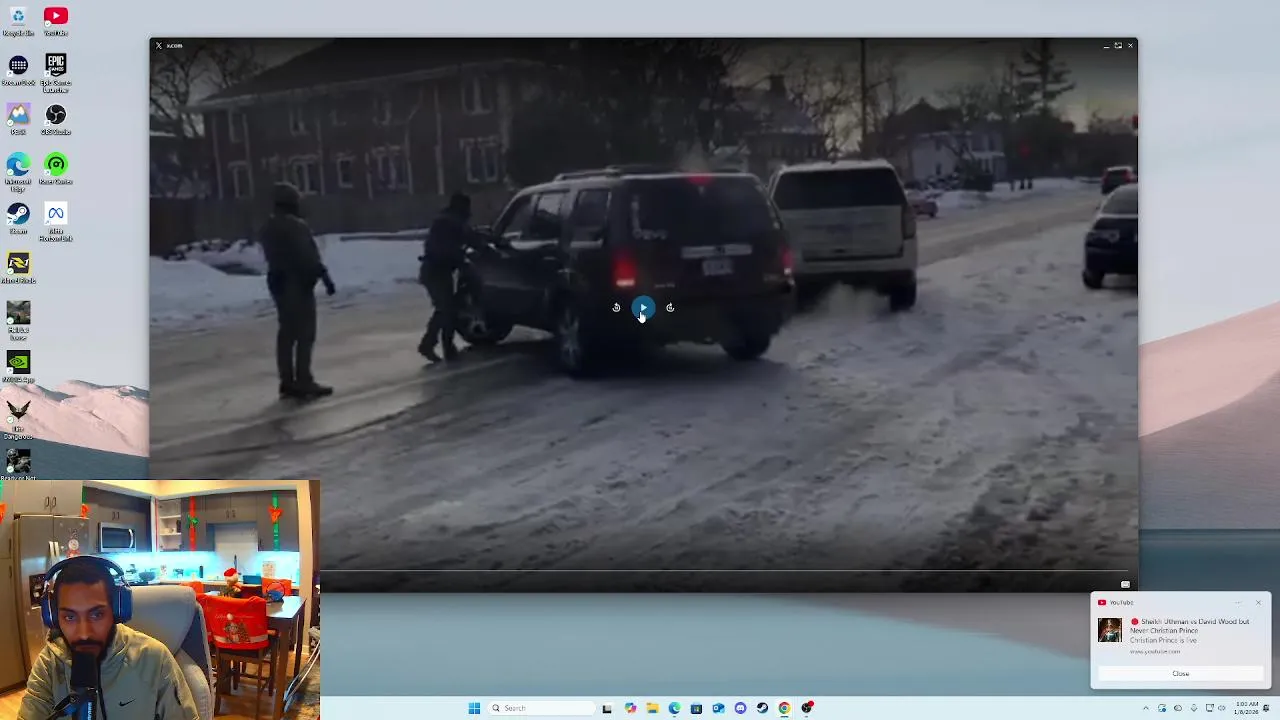Open Discord from the taskbar

point(740,708)
